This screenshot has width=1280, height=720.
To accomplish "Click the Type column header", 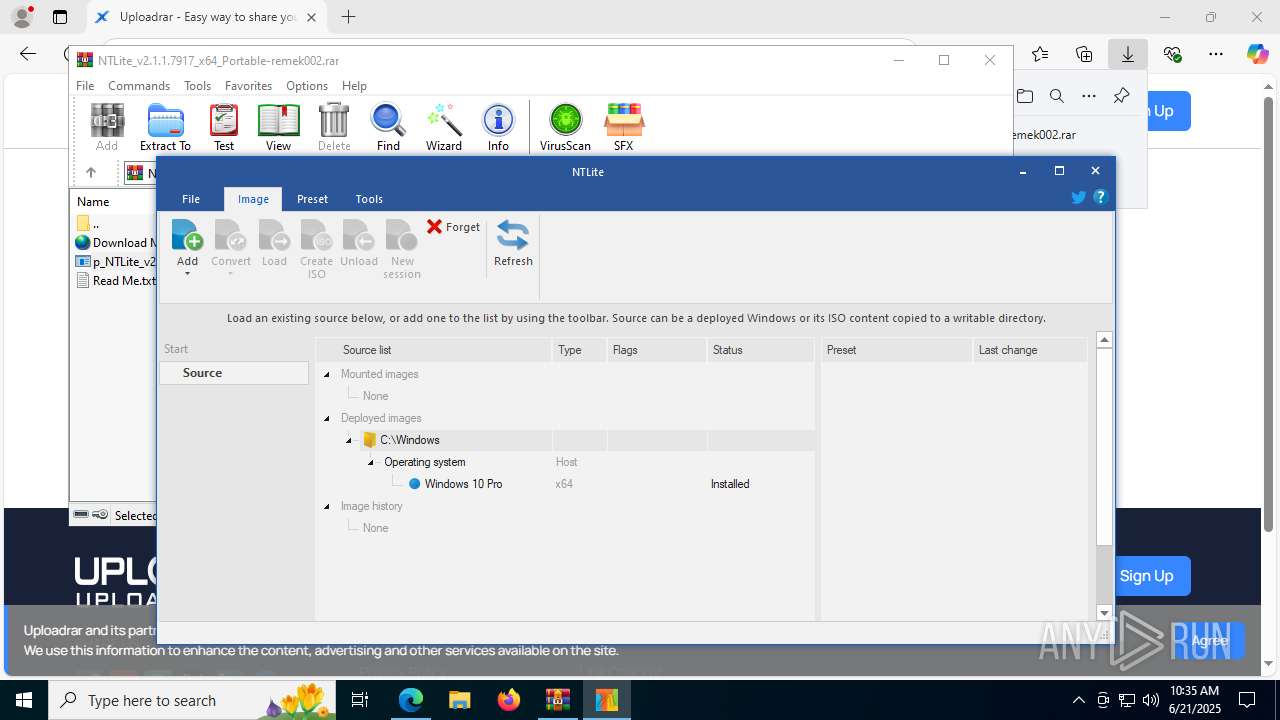I will 579,350.
